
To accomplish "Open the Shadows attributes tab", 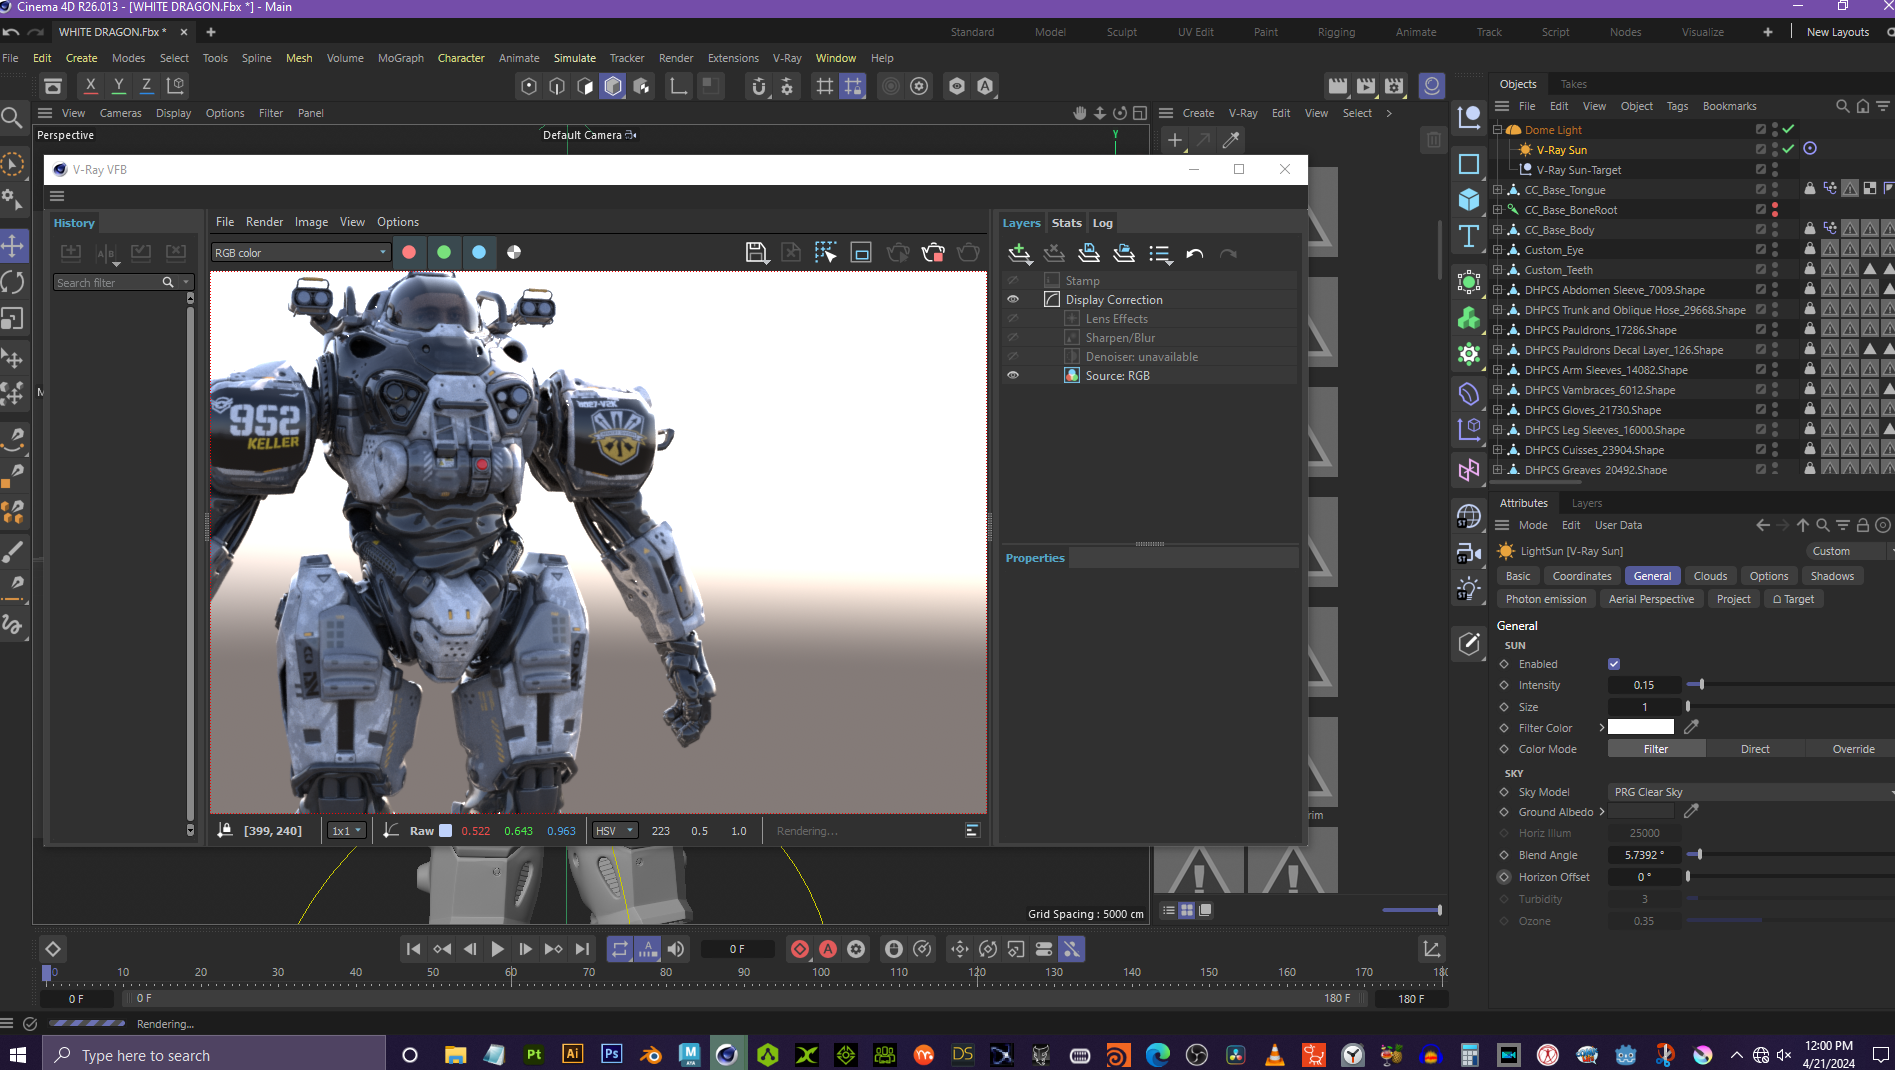I will [1832, 576].
